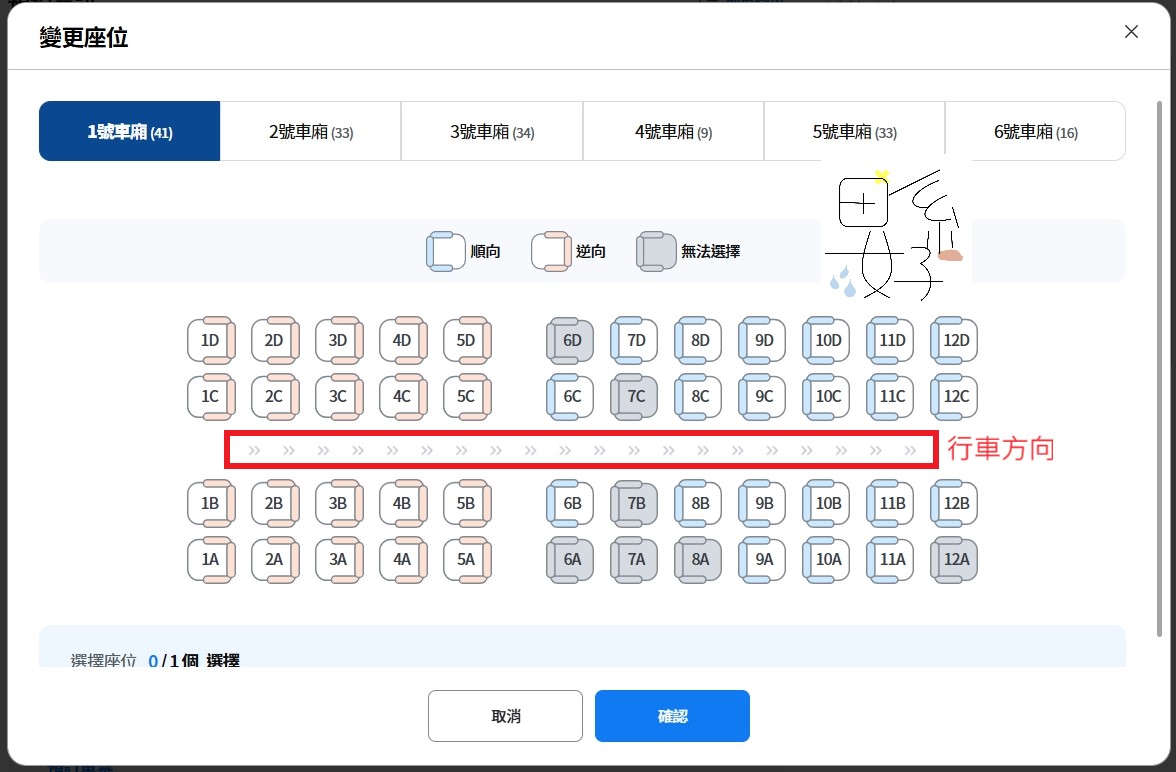The height and width of the screenshot is (772, 1176).
Task: Select seat 6C forward-facing
Action: pyautogui.click(x=570, y=396)
